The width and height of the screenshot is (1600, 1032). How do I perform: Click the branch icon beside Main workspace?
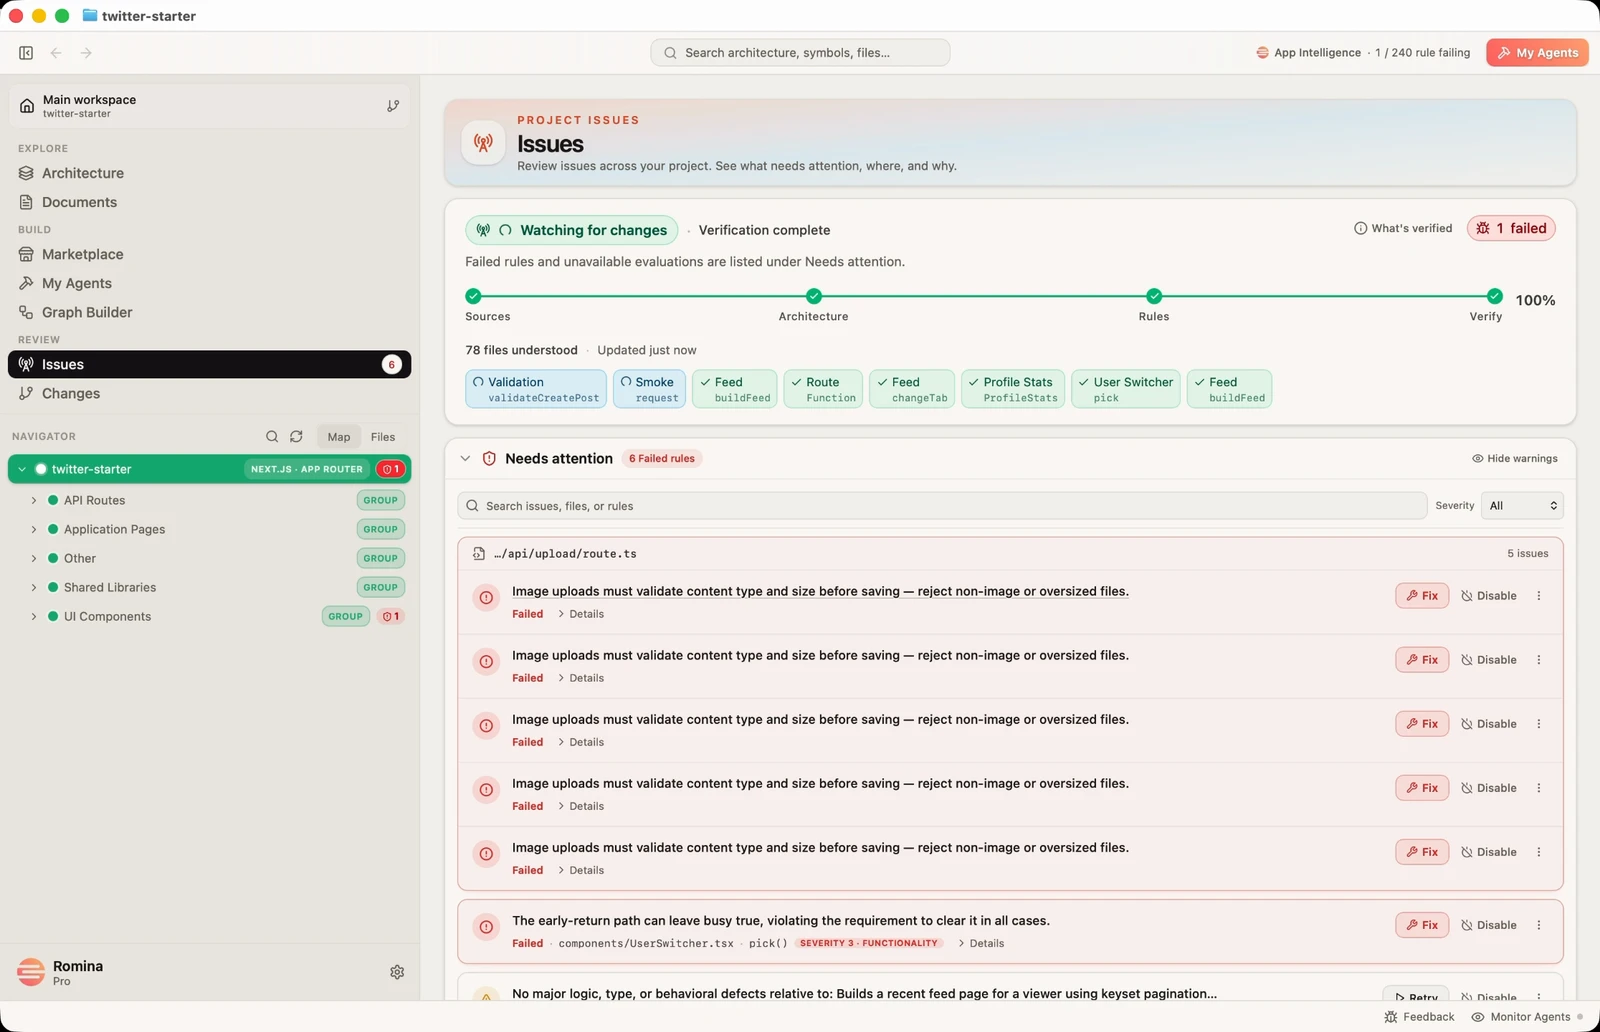393,106
